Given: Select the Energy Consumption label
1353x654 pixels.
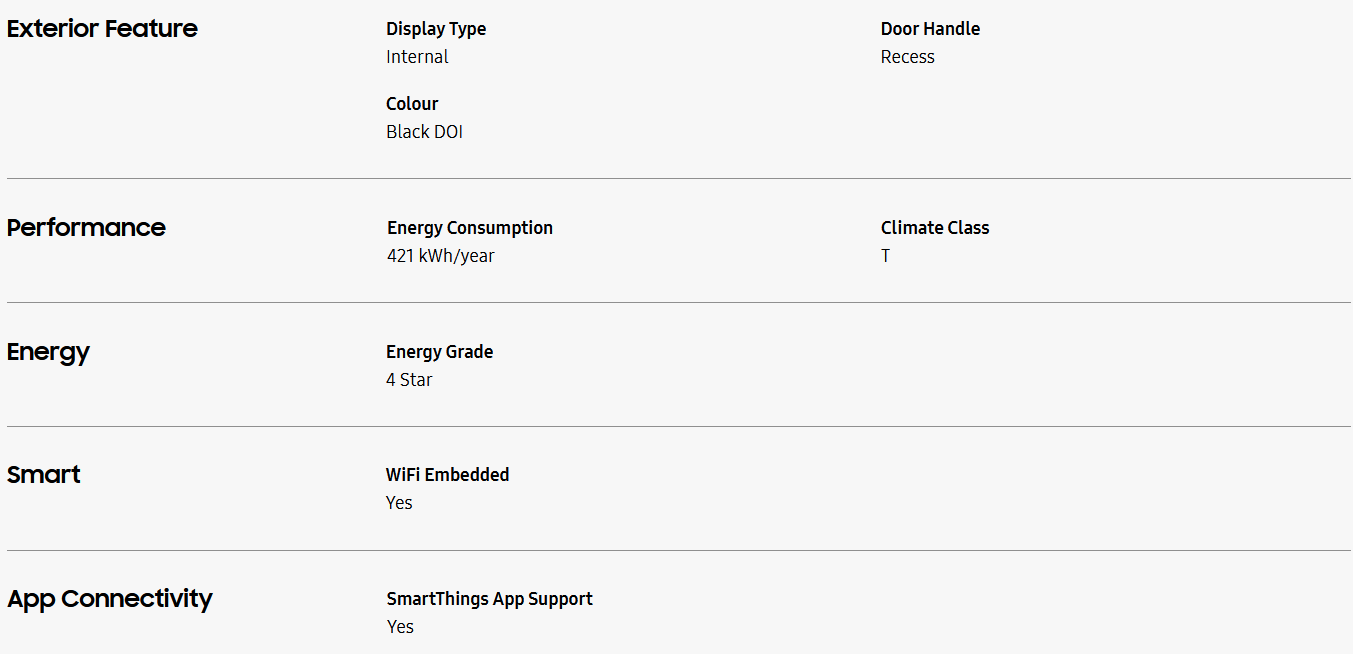Looking at the screenshot, I should click(470, 228).
